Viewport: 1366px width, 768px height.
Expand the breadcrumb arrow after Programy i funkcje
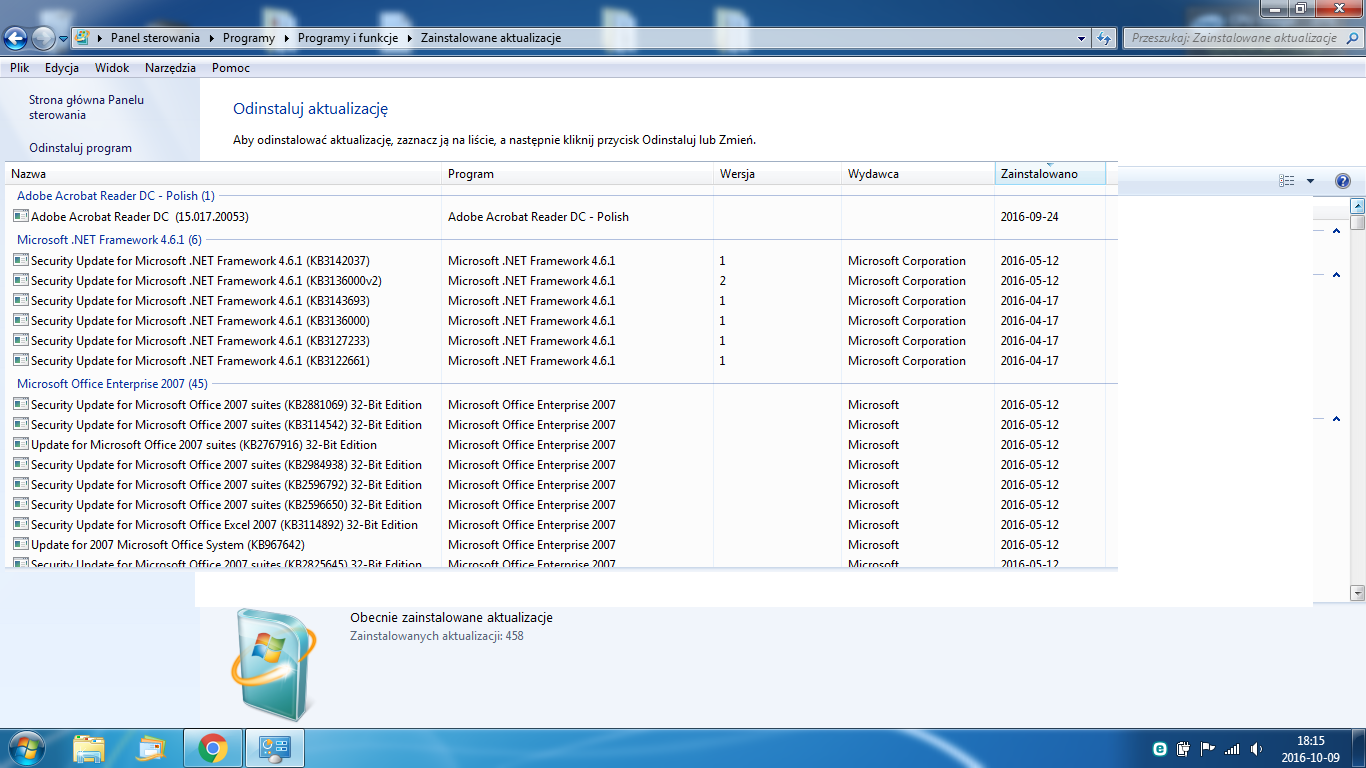409,38
